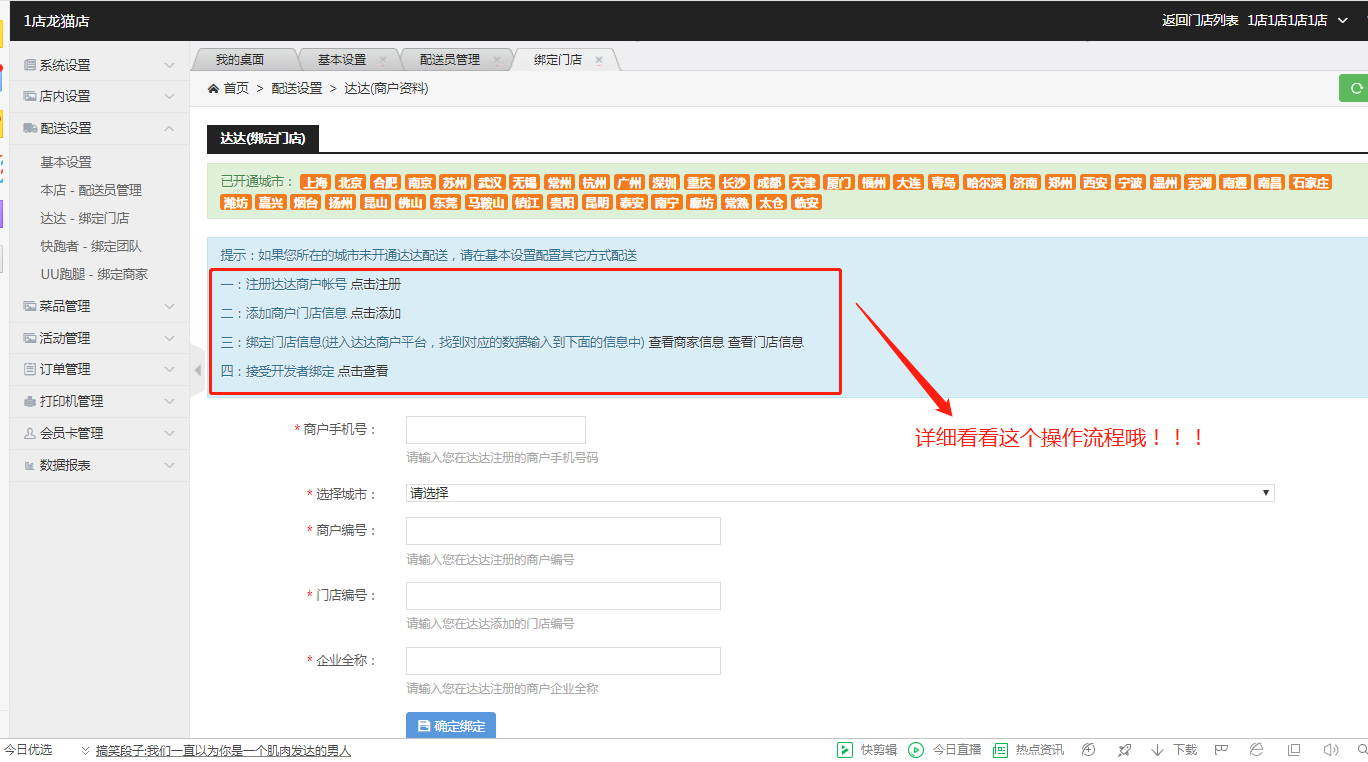1368x762 pixels.
Task: Expand the 菜品管理 sidebar section
Action: click(x=100, y=306)
